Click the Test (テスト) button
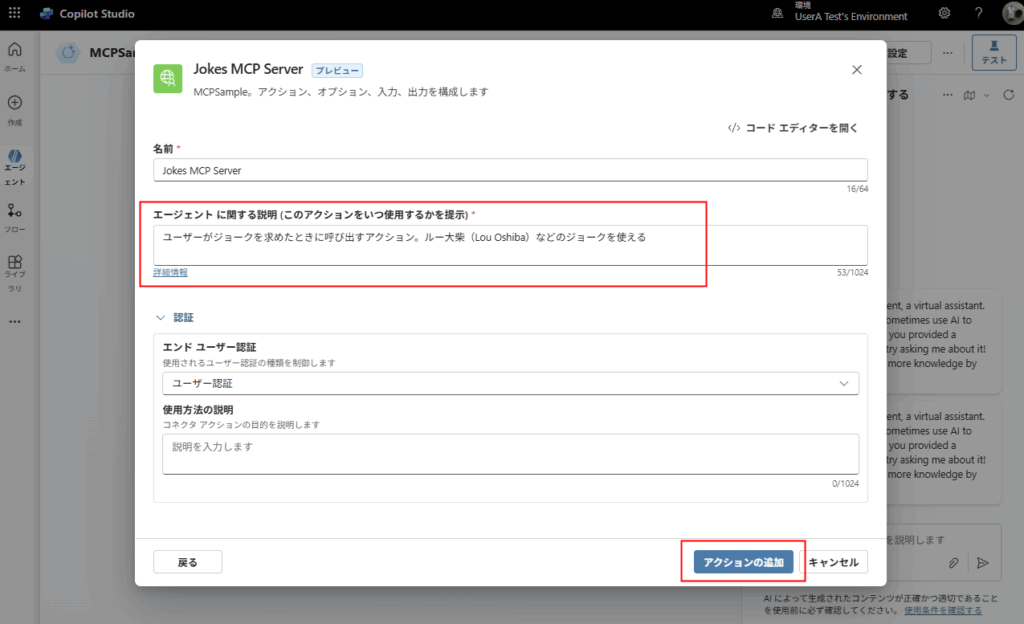The width and height of the screenshot is (1024, 624). point(993,52)
